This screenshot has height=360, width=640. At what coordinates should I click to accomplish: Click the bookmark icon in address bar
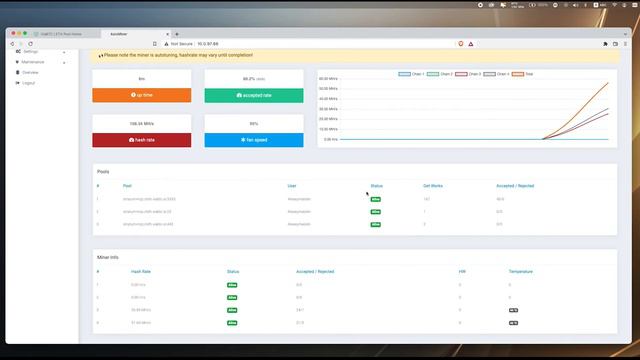coord(155,44)
